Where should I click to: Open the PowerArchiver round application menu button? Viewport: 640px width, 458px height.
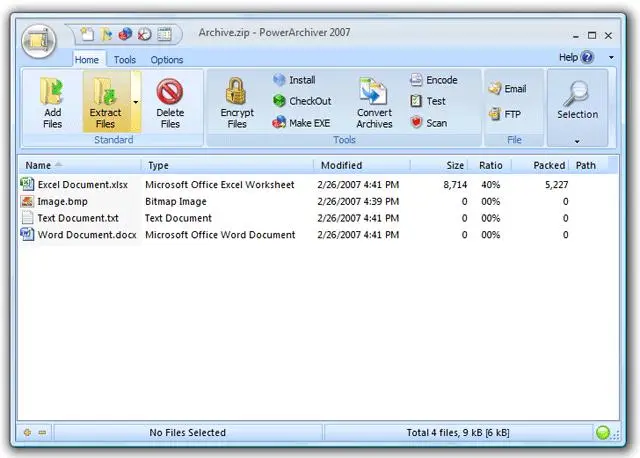[39, 41]
